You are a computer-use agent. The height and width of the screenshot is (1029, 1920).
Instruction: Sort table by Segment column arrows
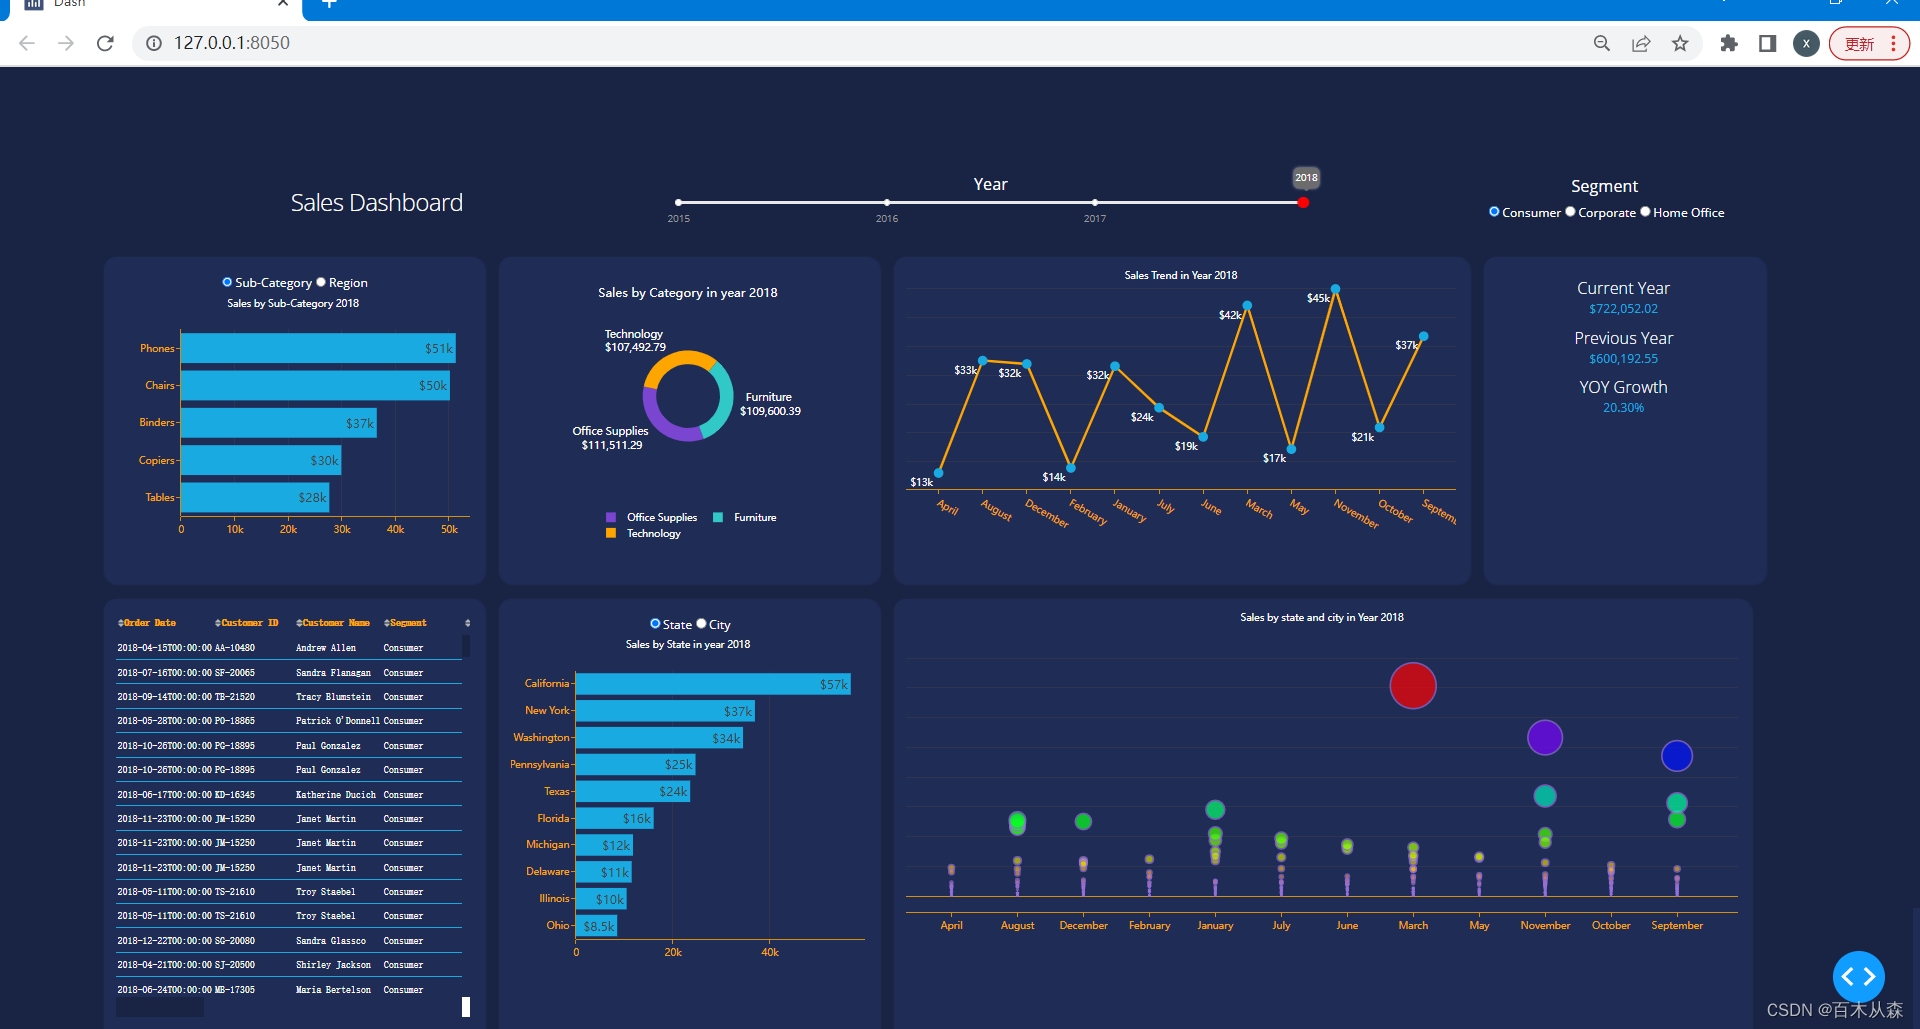[x=386, y=623]
